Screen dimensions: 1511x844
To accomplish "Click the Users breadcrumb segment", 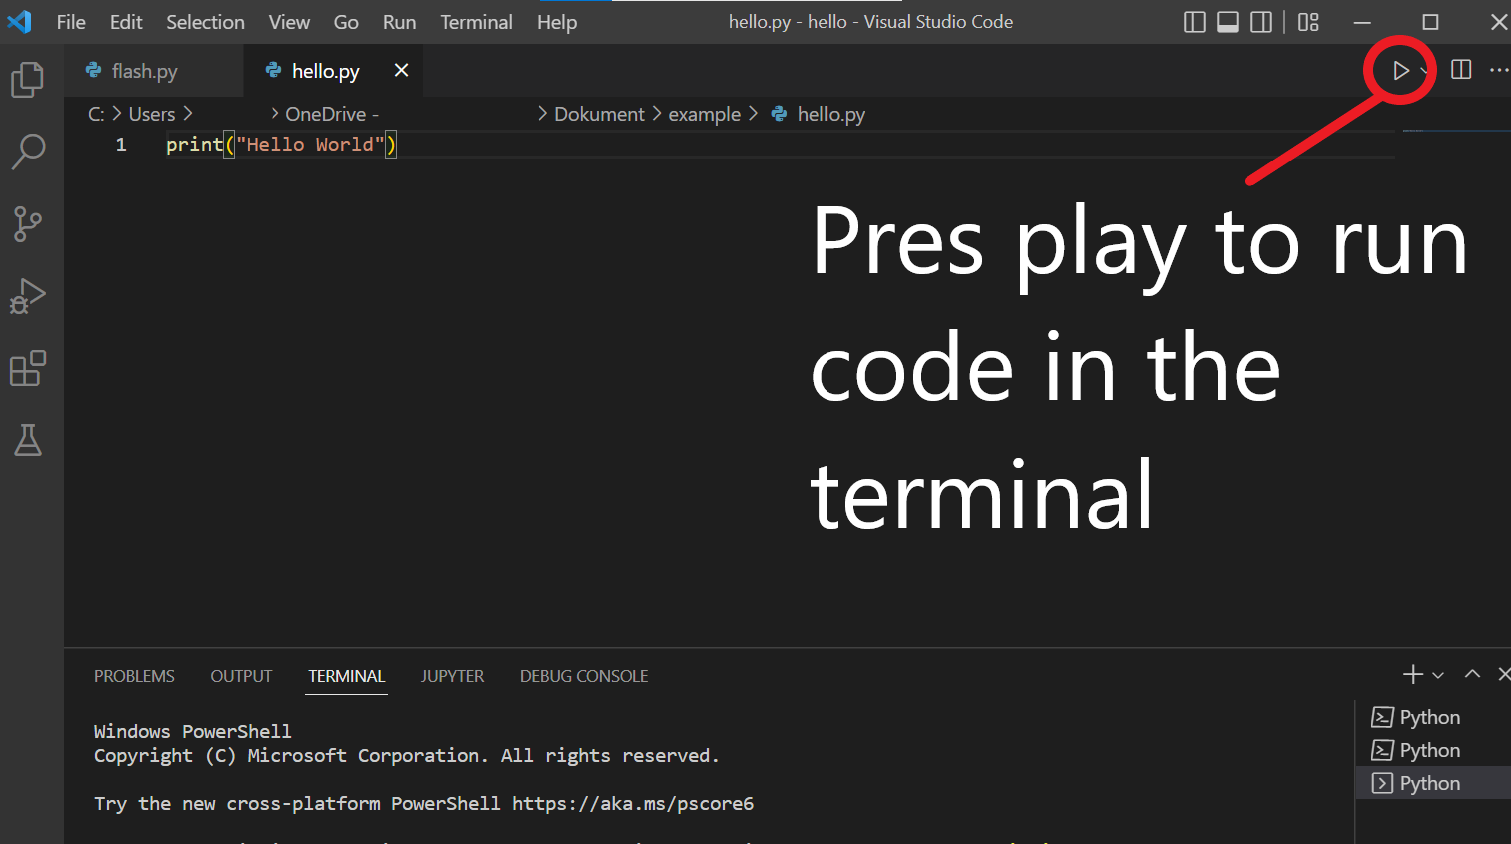I will point(152,114).
